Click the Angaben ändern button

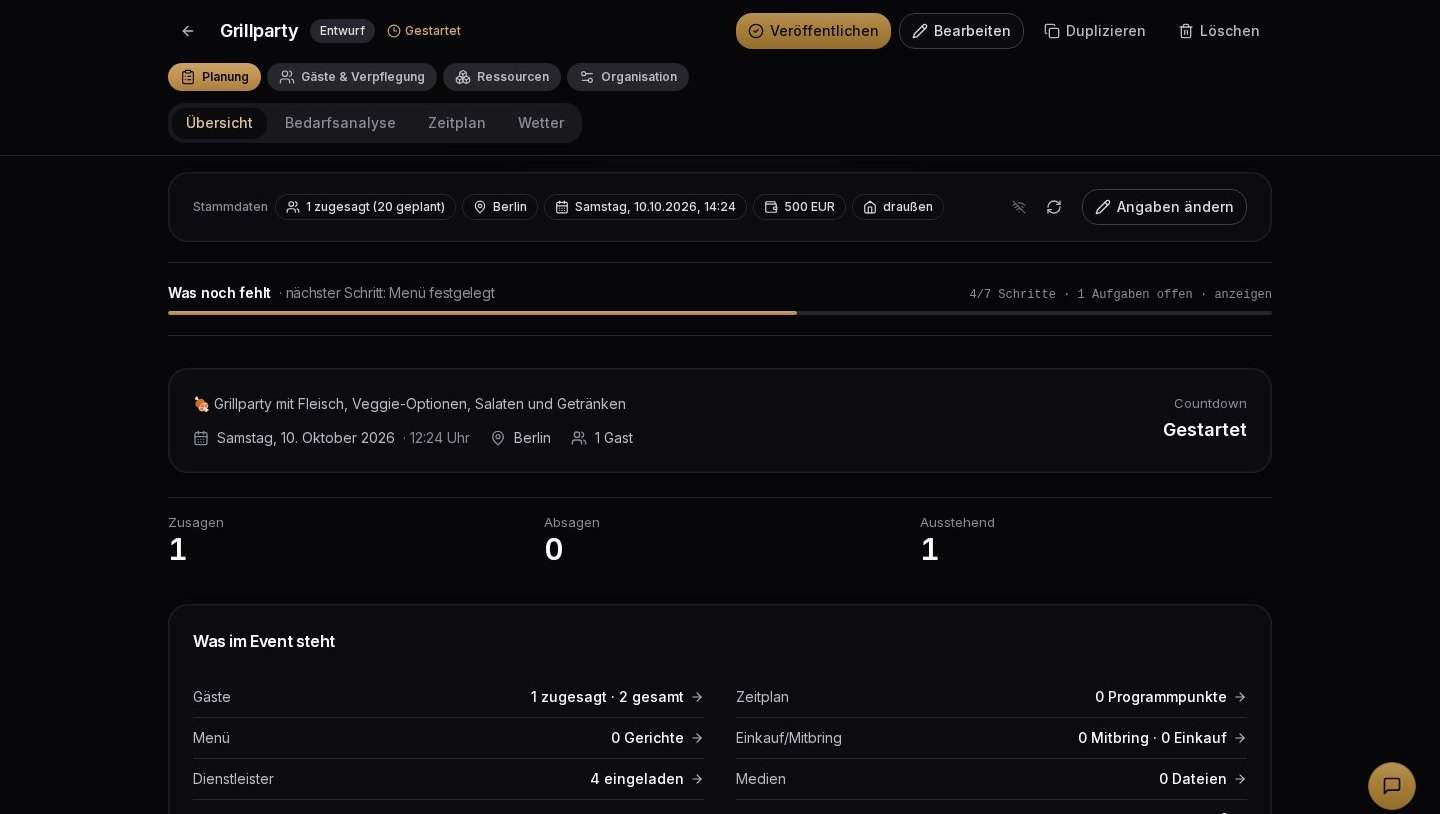1164,207
